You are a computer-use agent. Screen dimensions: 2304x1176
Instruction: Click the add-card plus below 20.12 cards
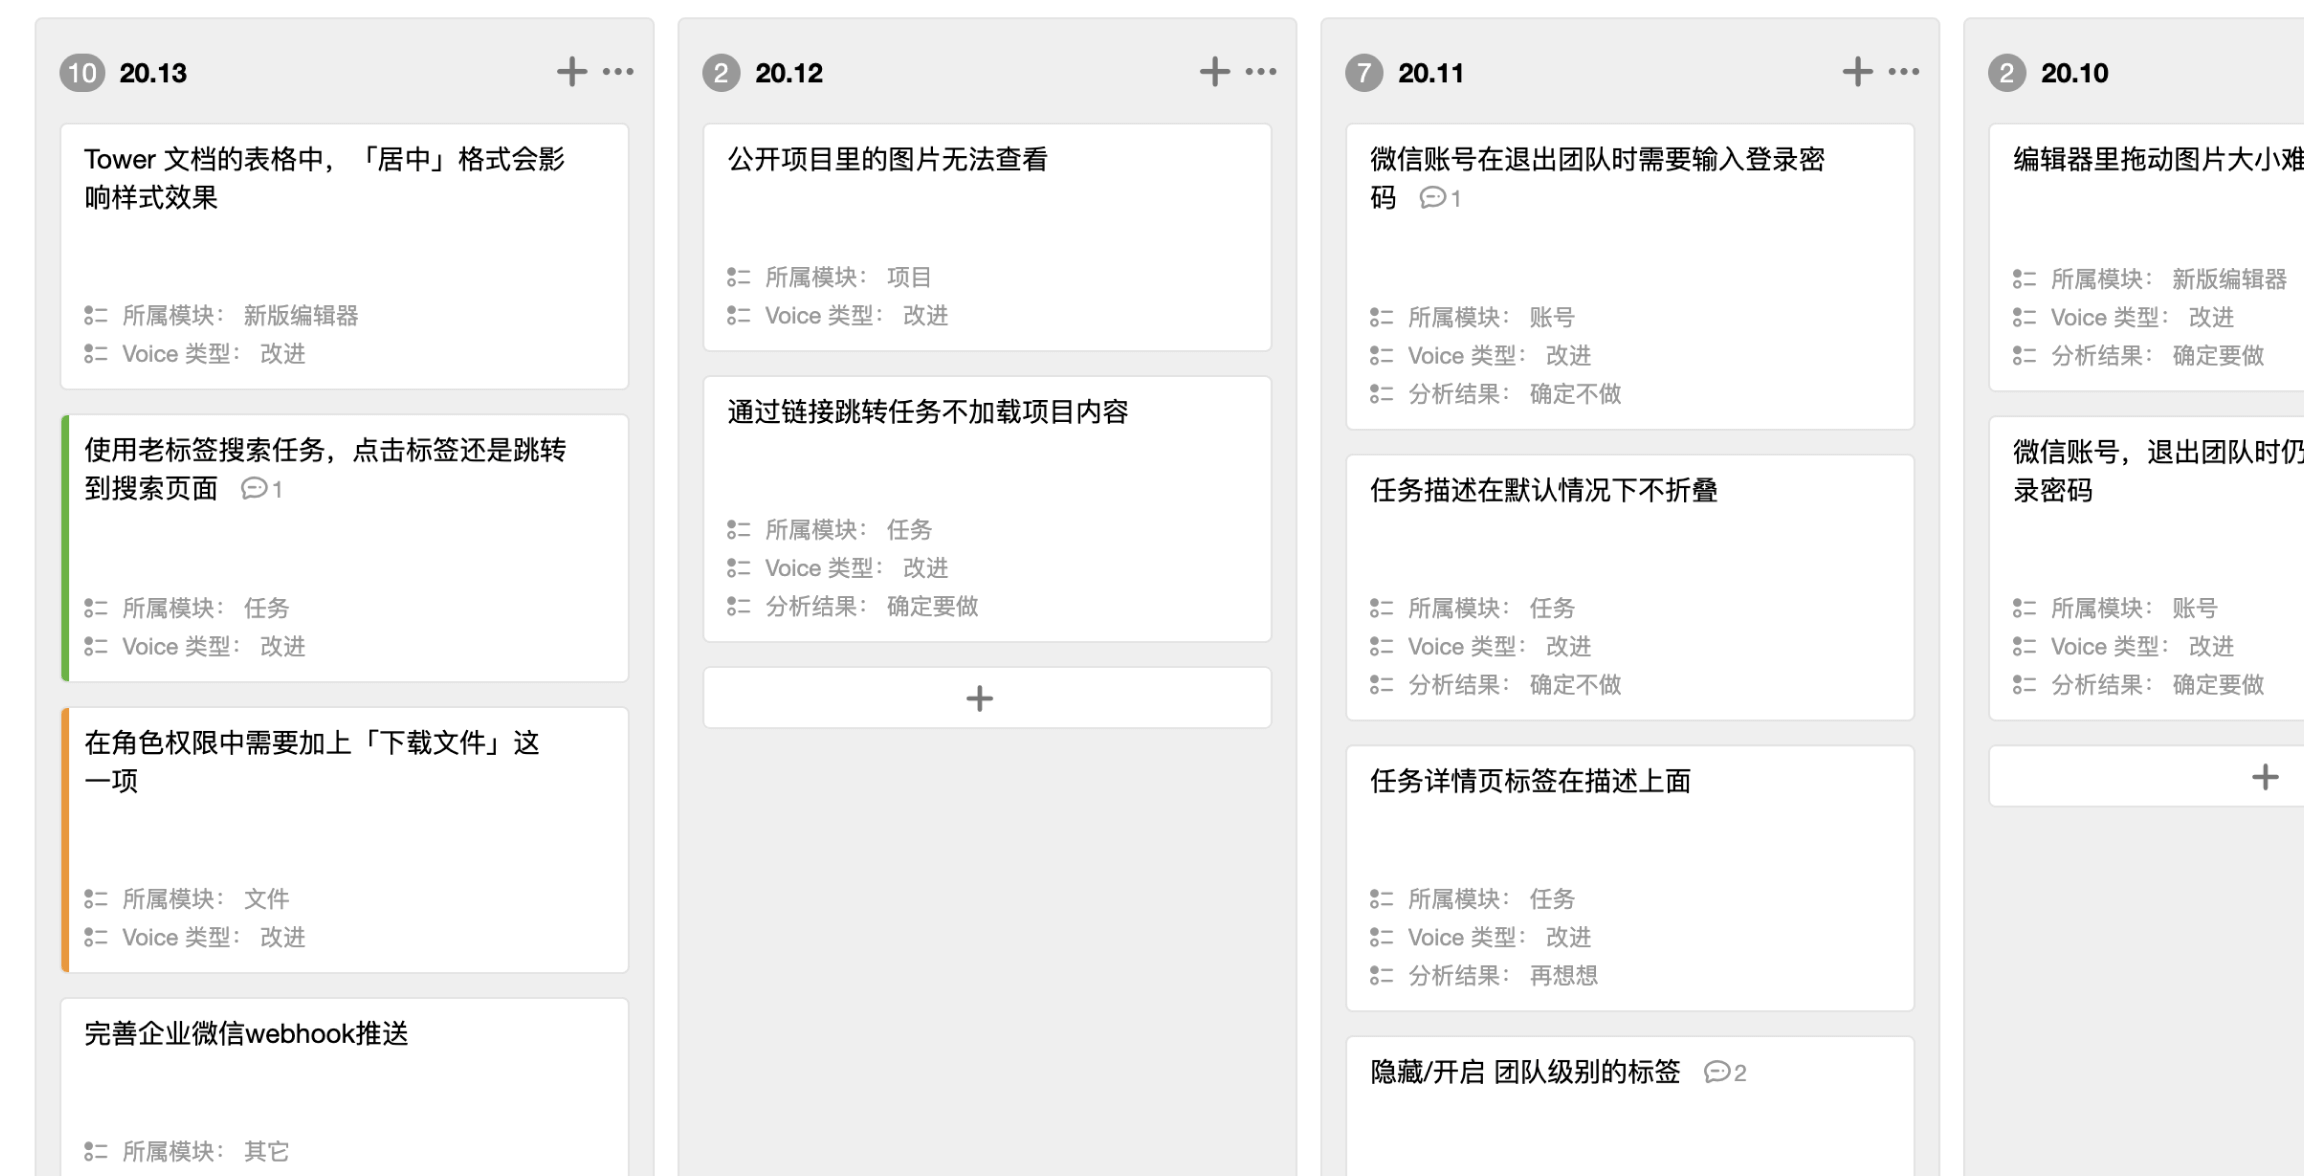987,698
